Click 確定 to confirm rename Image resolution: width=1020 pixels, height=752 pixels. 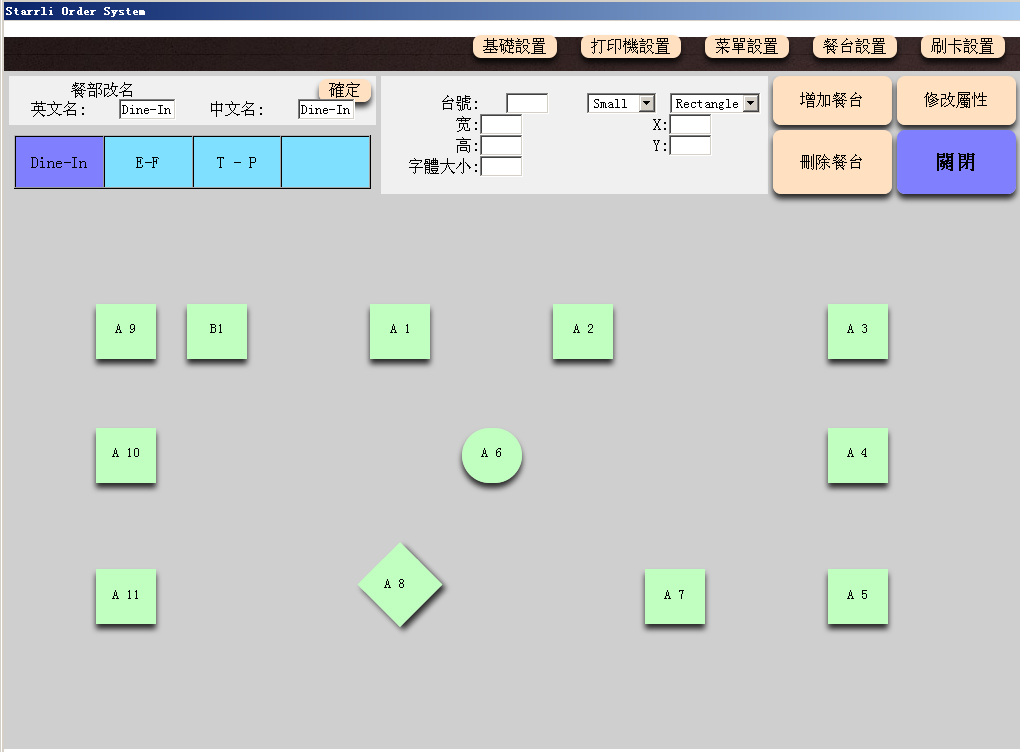(344, 90)
